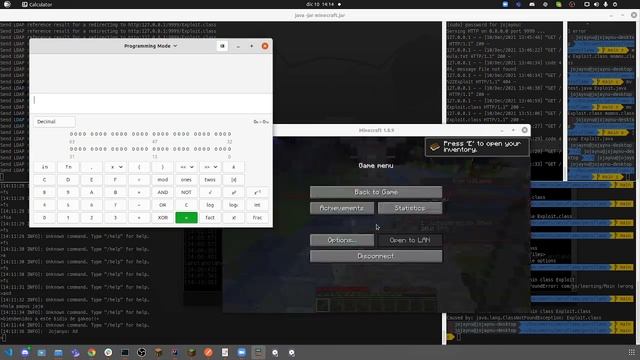Click the fact key in calculator
Screen dimensions: 640x360
coord(210,218)
